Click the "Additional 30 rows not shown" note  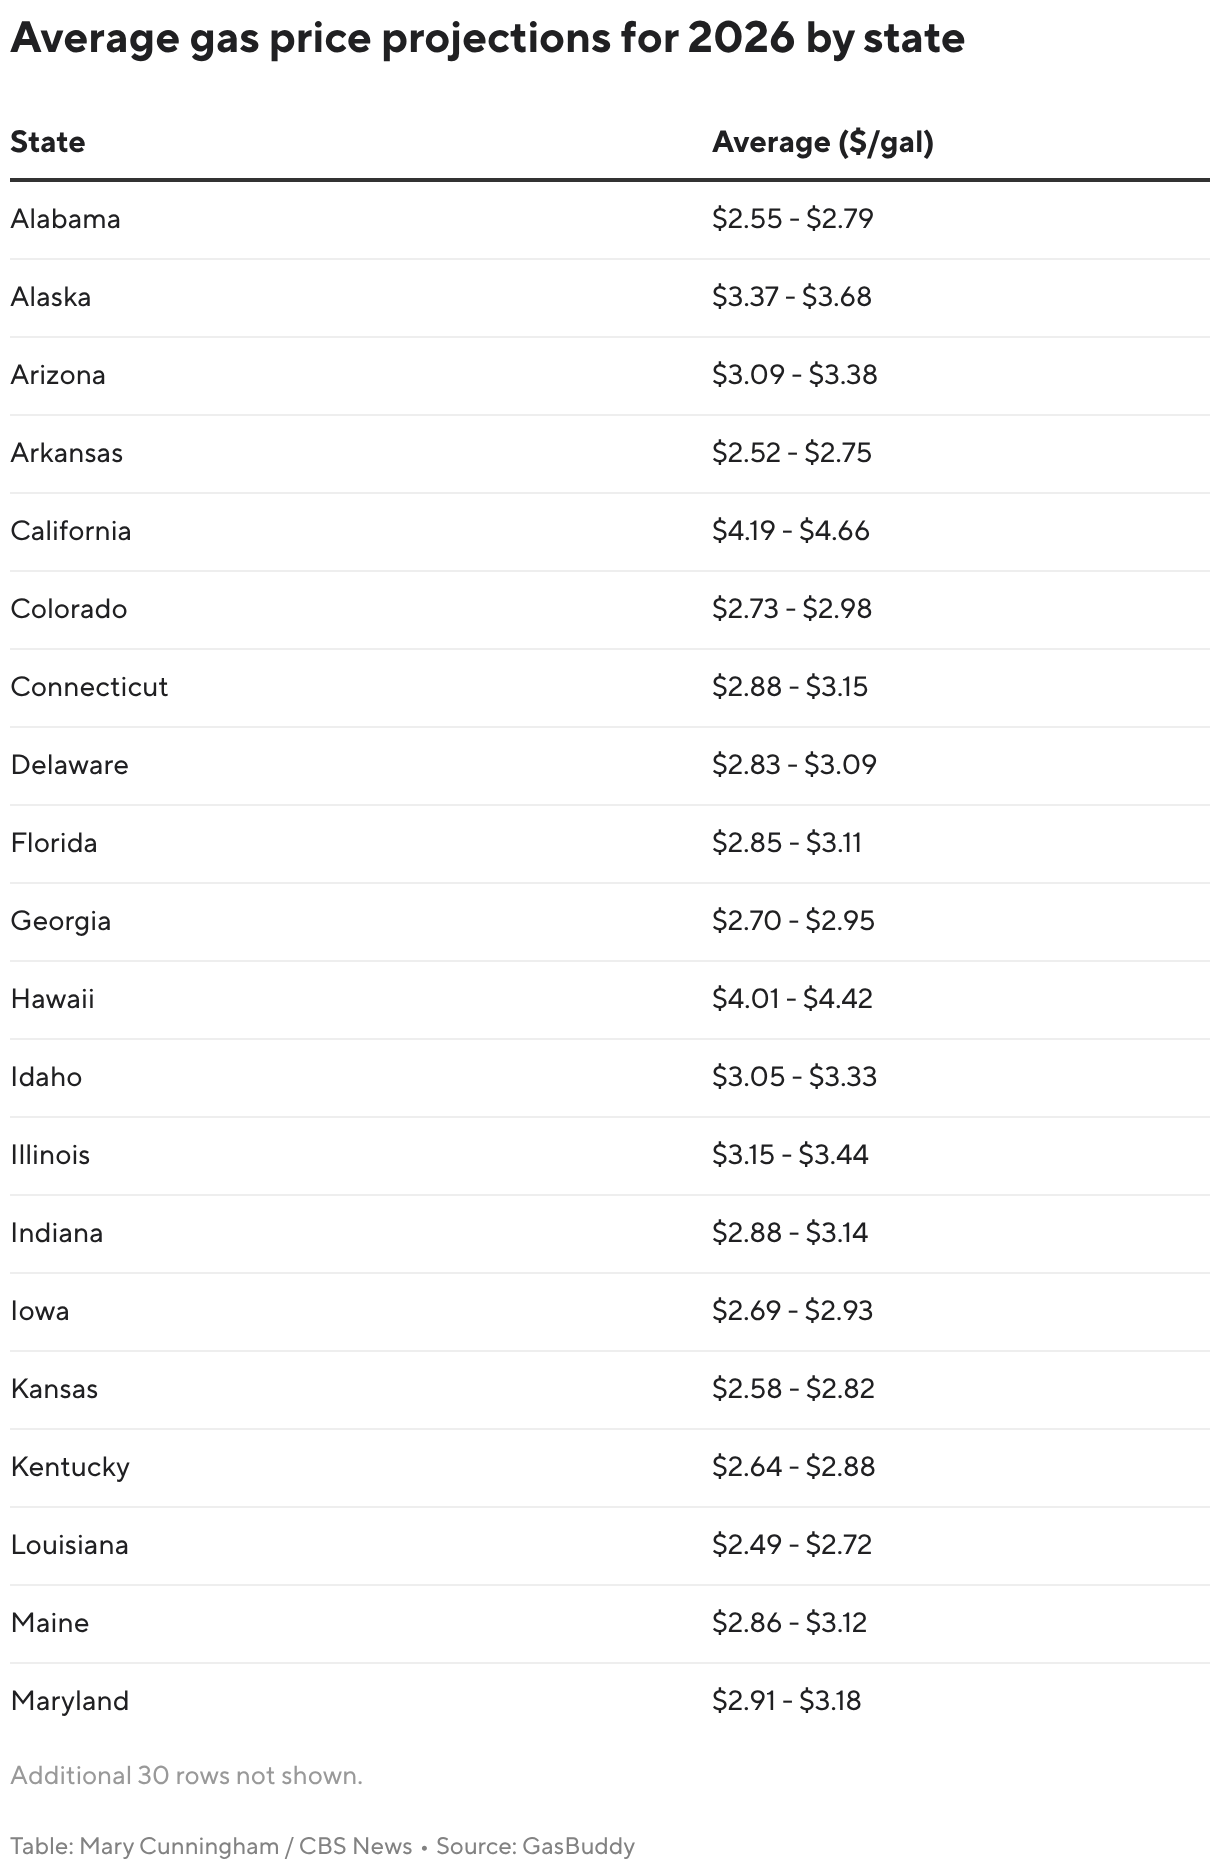pyautogui.click(x=186, y=1776)
